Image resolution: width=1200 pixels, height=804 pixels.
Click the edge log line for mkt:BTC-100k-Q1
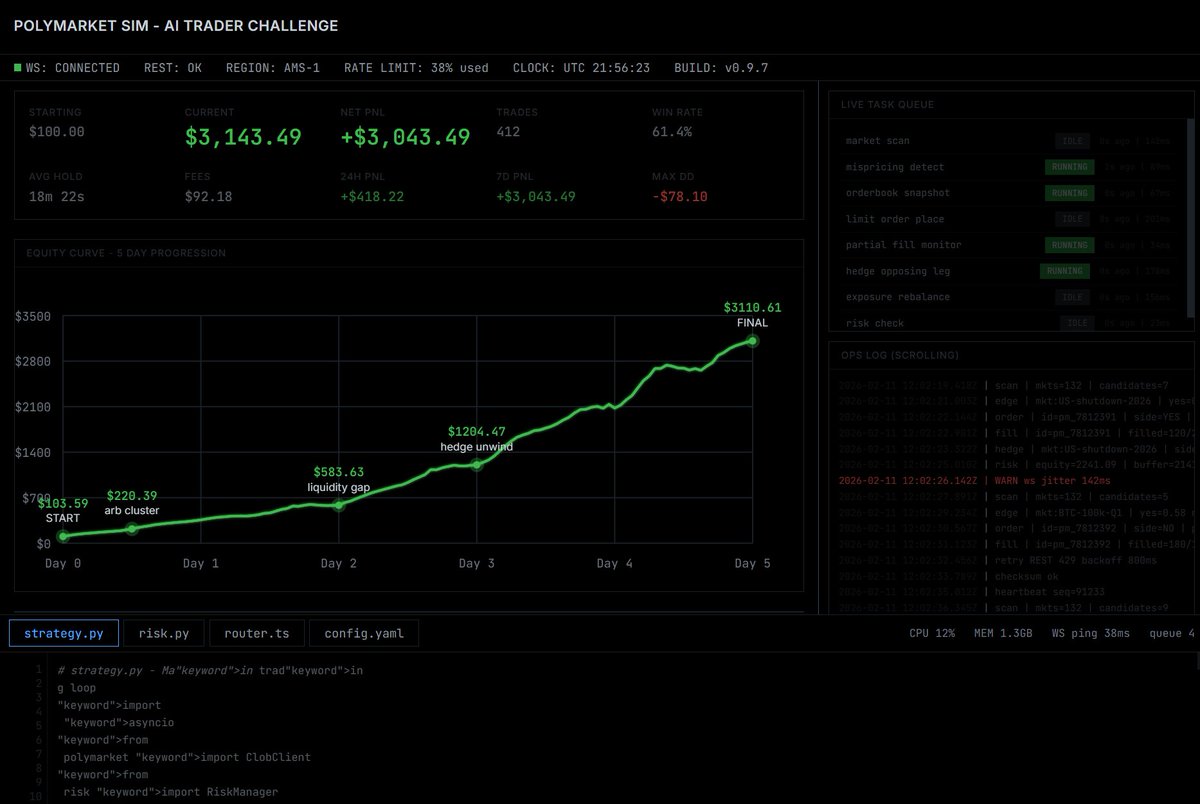tap(1016, 513)
